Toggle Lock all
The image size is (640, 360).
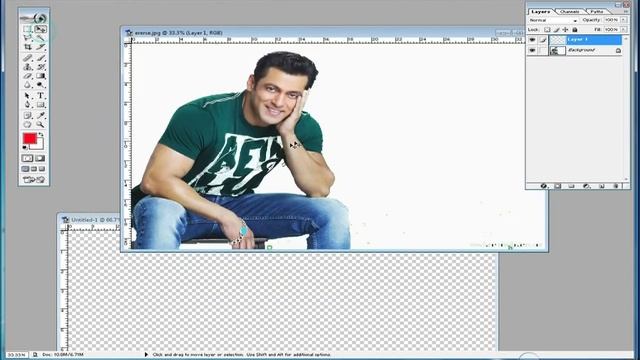click(x=575, y=29)
